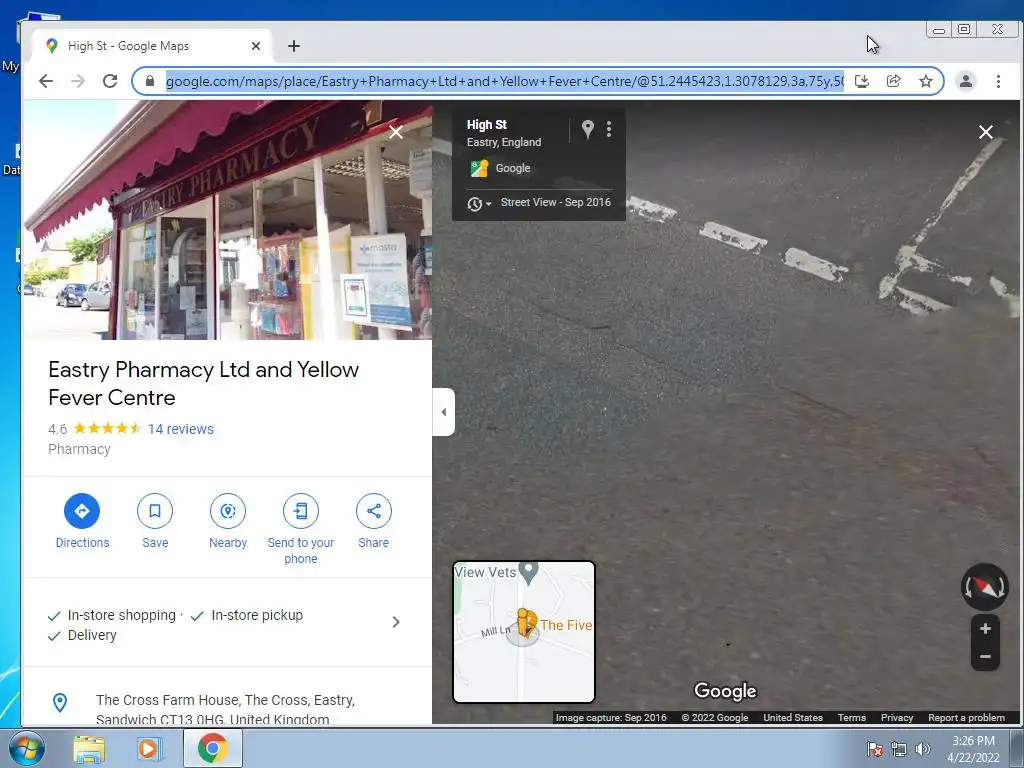Screen dimensions: 1024x768
Task: Reload the Google Maps page
Action: (110, 81)
